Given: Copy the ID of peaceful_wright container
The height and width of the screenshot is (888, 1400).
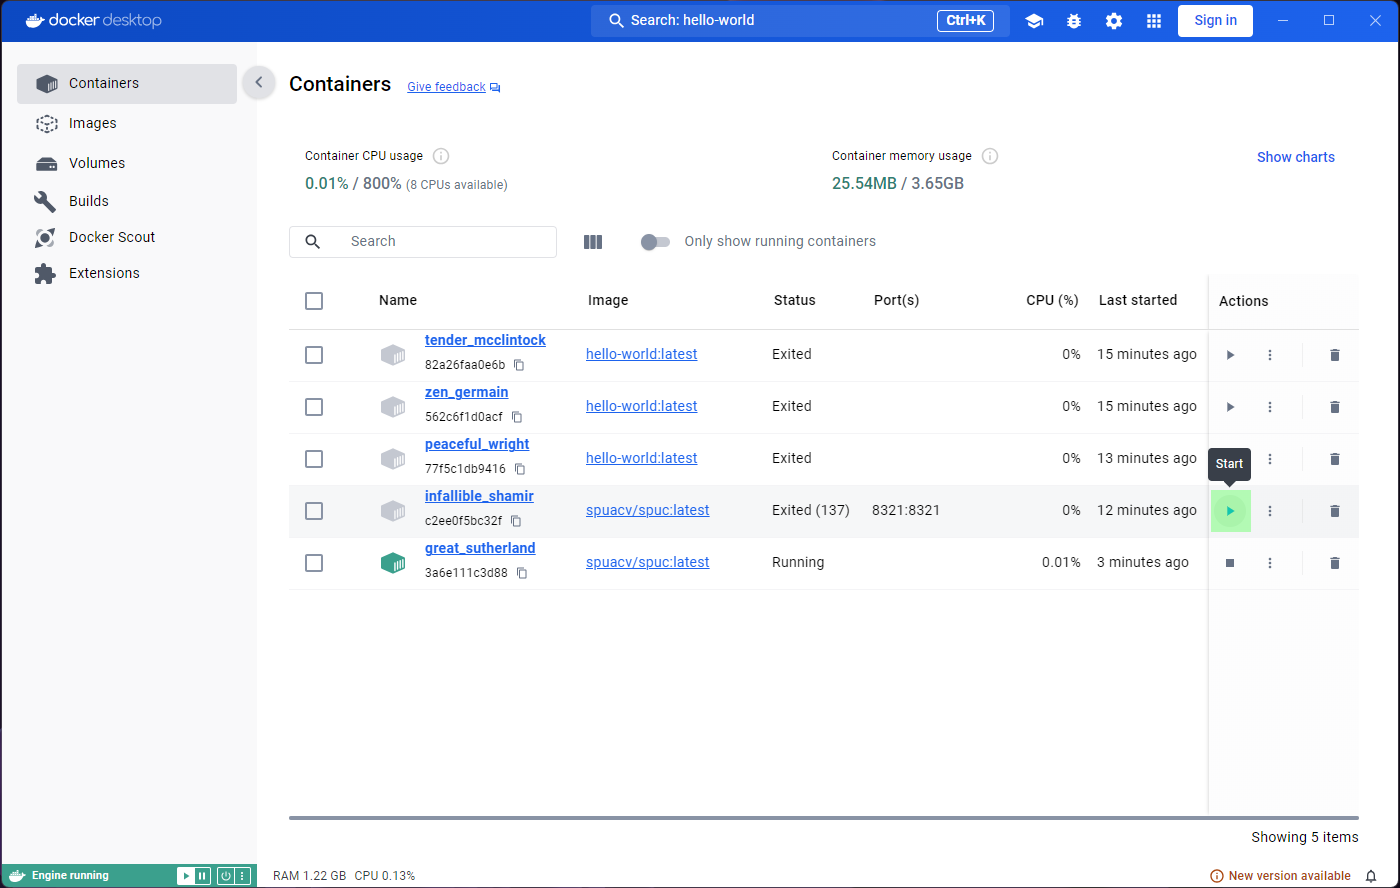Looking at the screenshot, I should point(520,469).
